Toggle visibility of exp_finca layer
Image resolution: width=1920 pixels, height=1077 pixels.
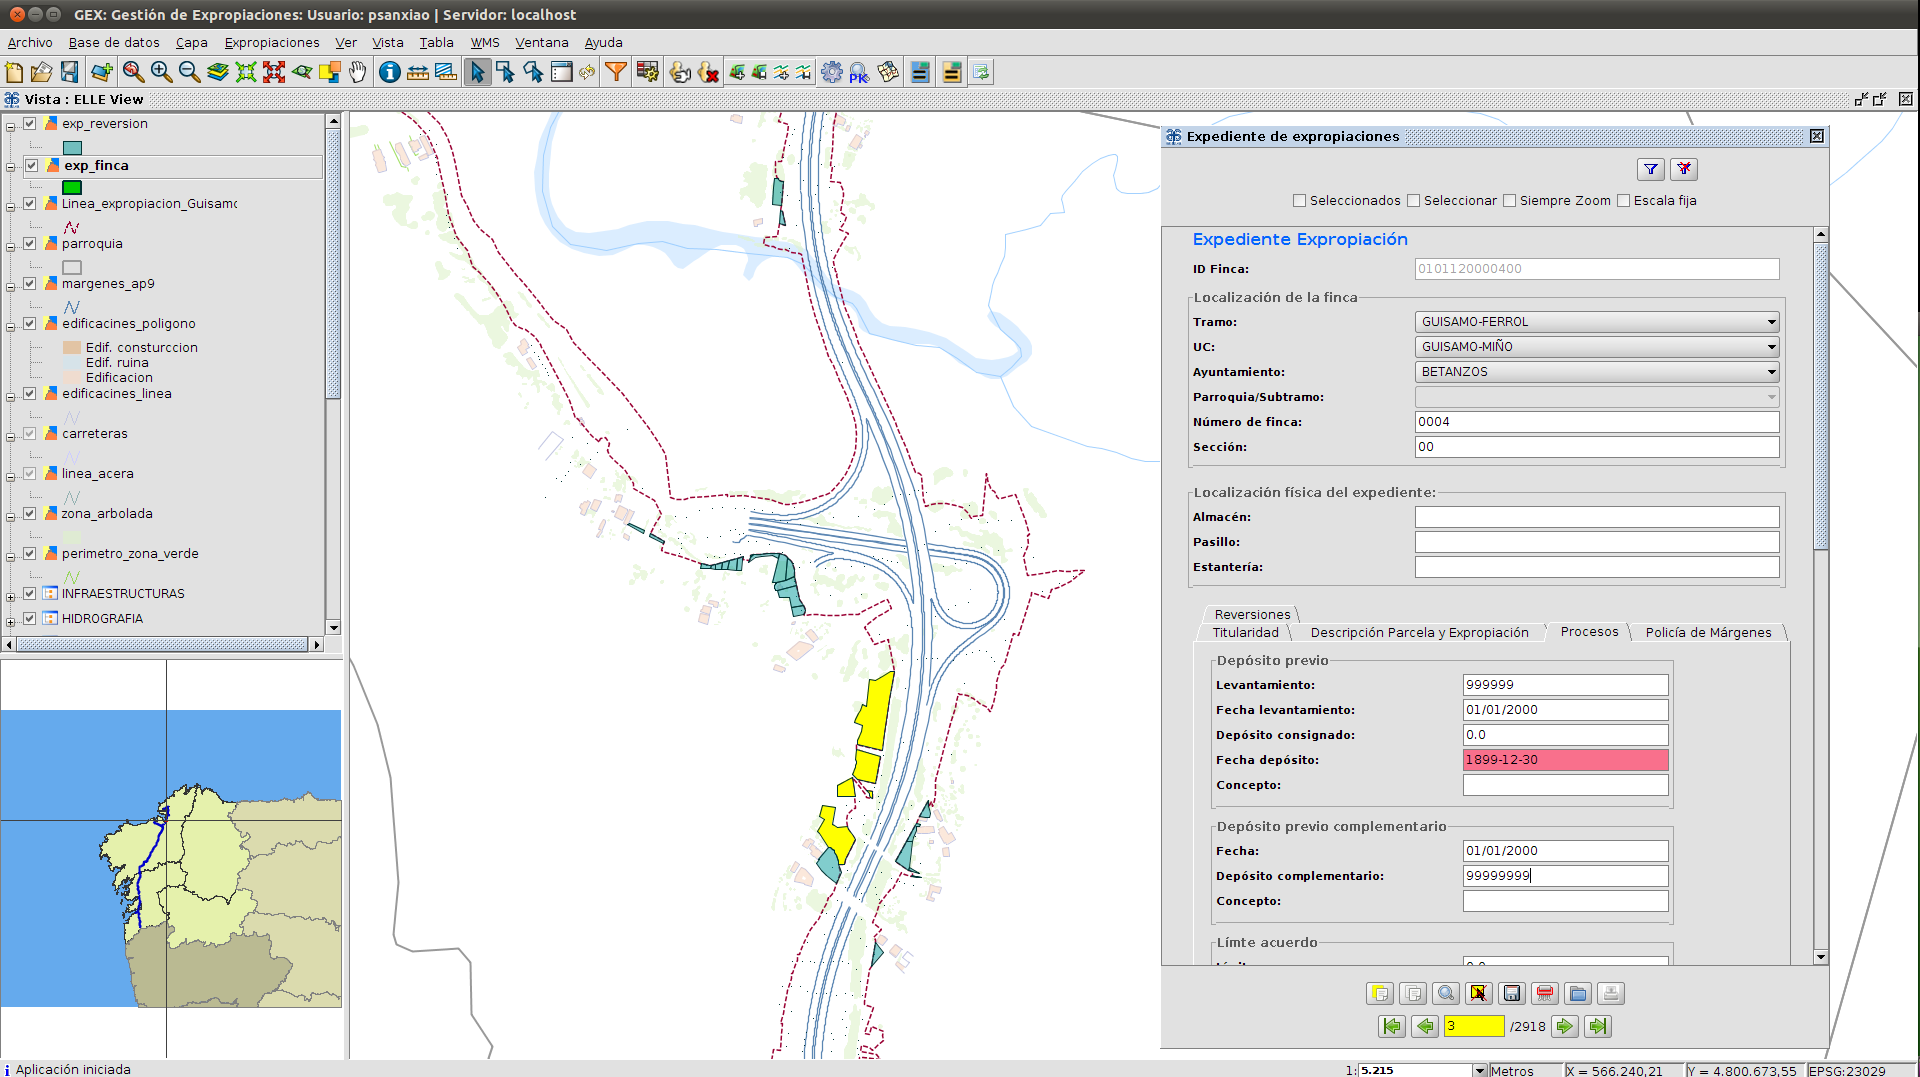pyautogui.click(x=32, y=166)
